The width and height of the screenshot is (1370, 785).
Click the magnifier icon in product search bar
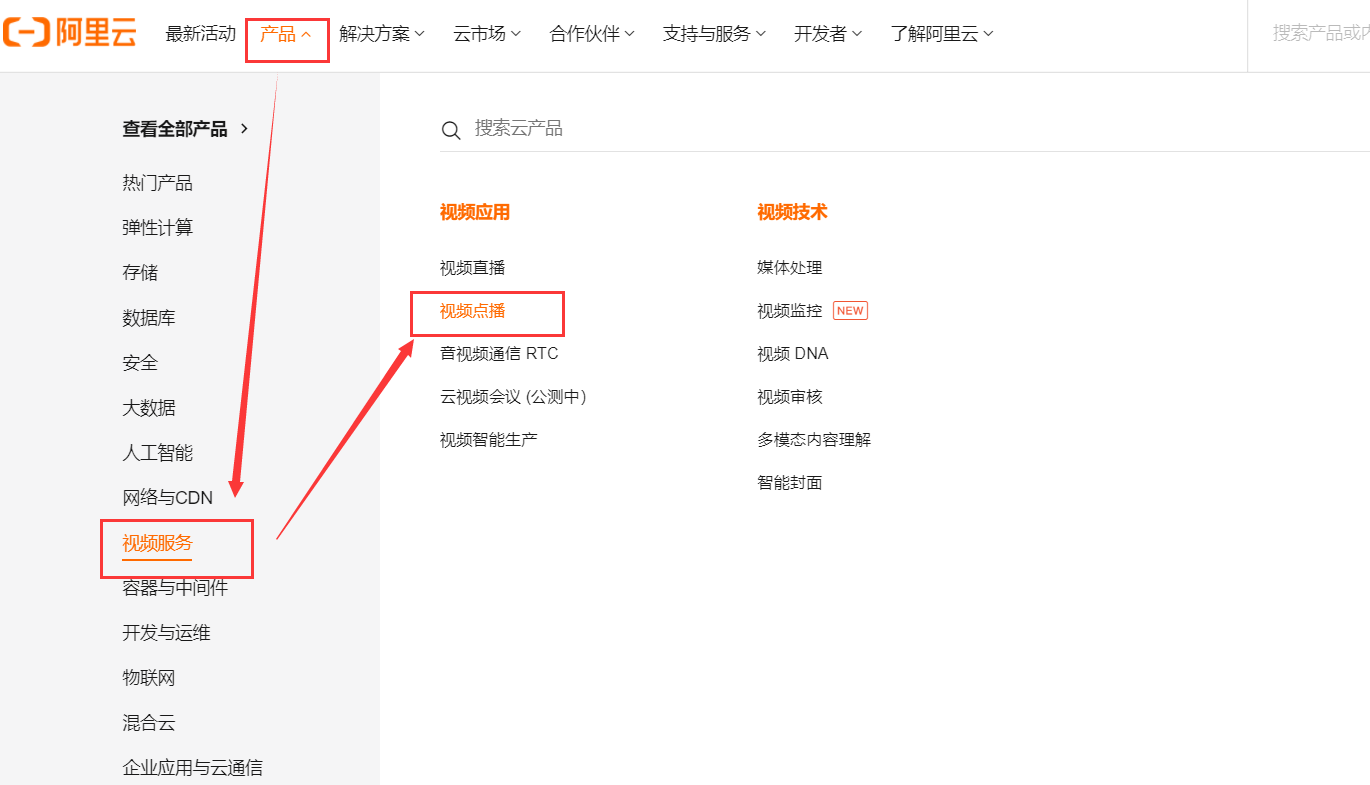(x=451, y=129)
